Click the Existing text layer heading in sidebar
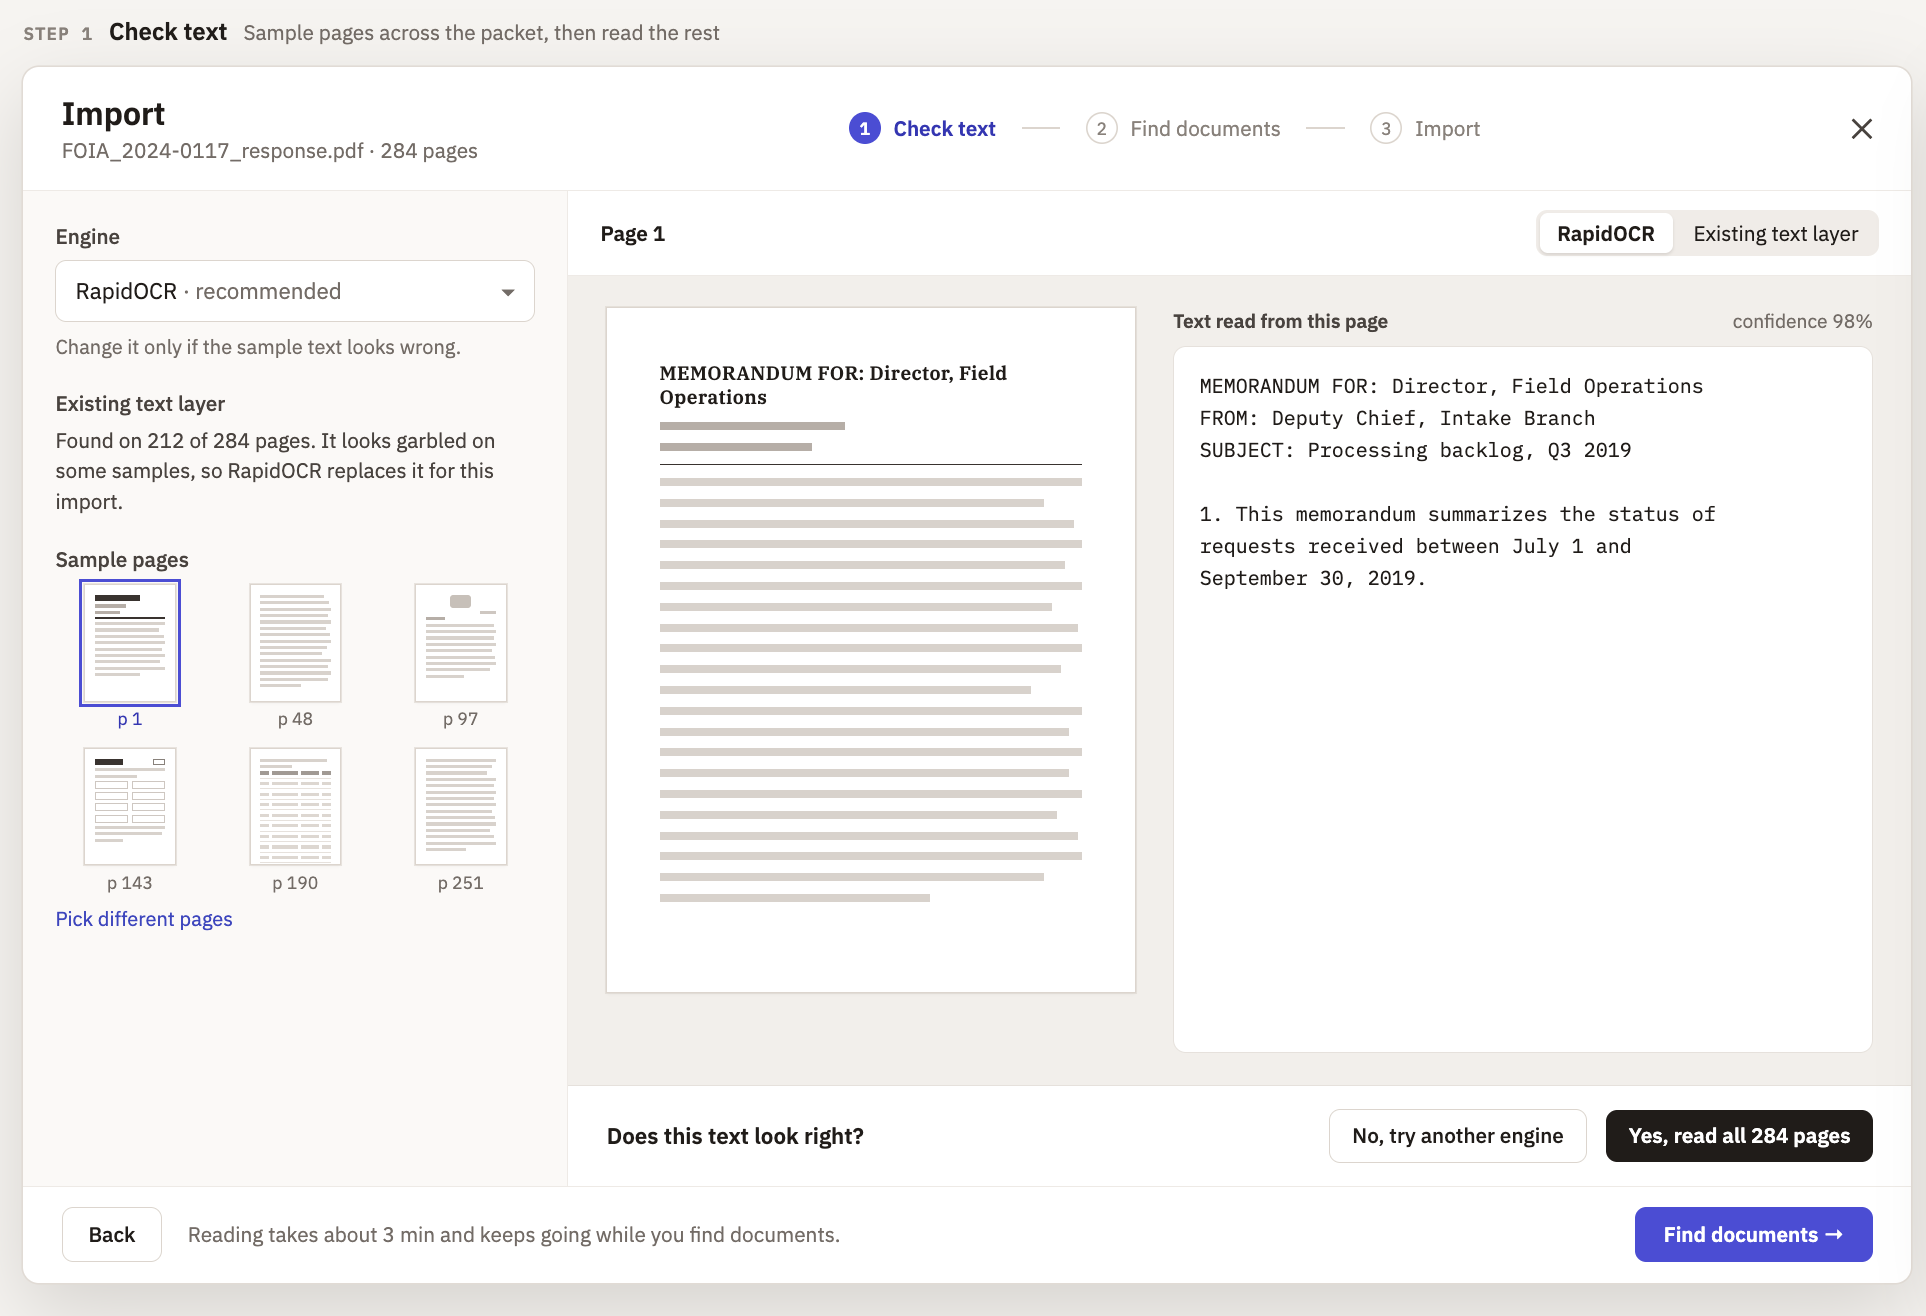The height and width of the screenshot is (1316, 1926). [140, 404]
